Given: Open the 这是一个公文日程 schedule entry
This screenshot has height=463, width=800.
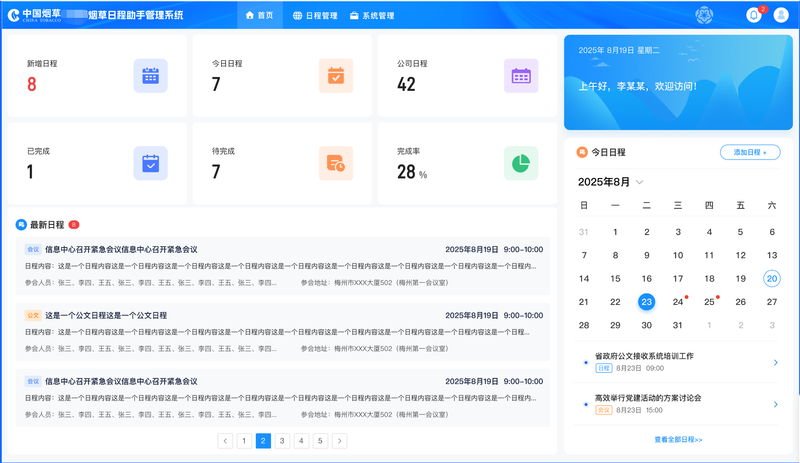Looking at the screenshot, I should 105,315.
